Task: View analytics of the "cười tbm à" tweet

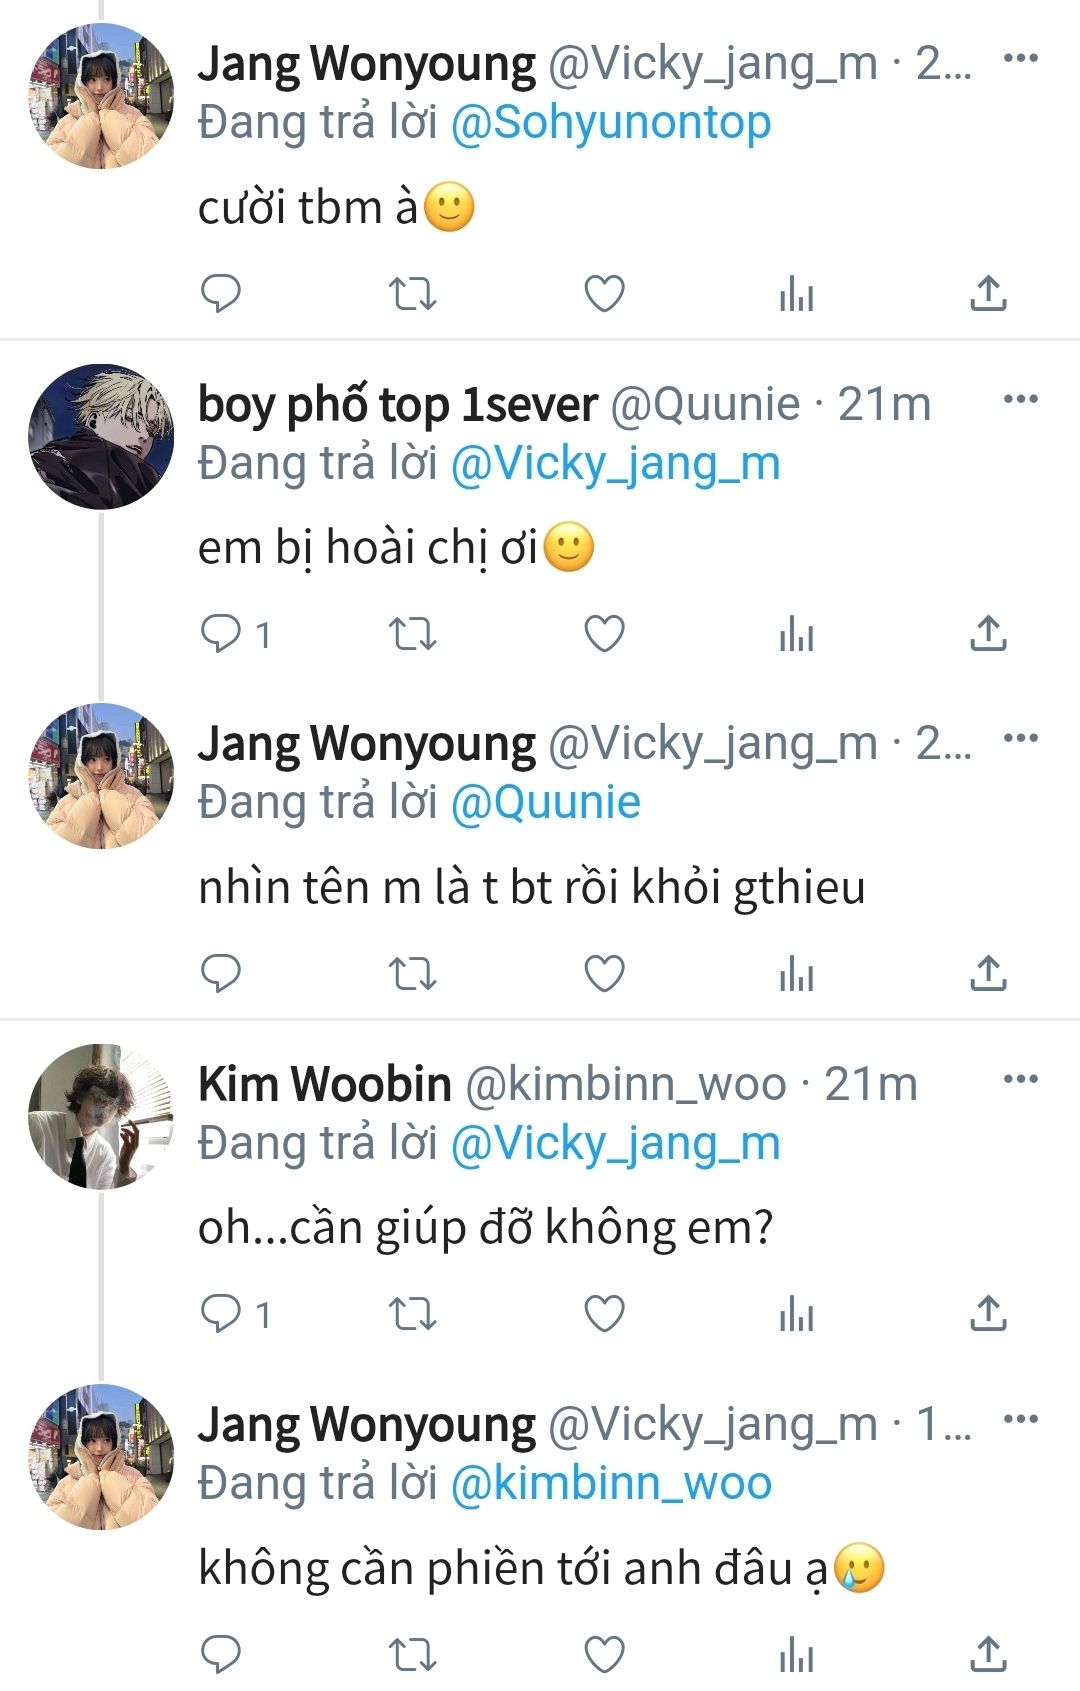Action: [x=796, y=294]
